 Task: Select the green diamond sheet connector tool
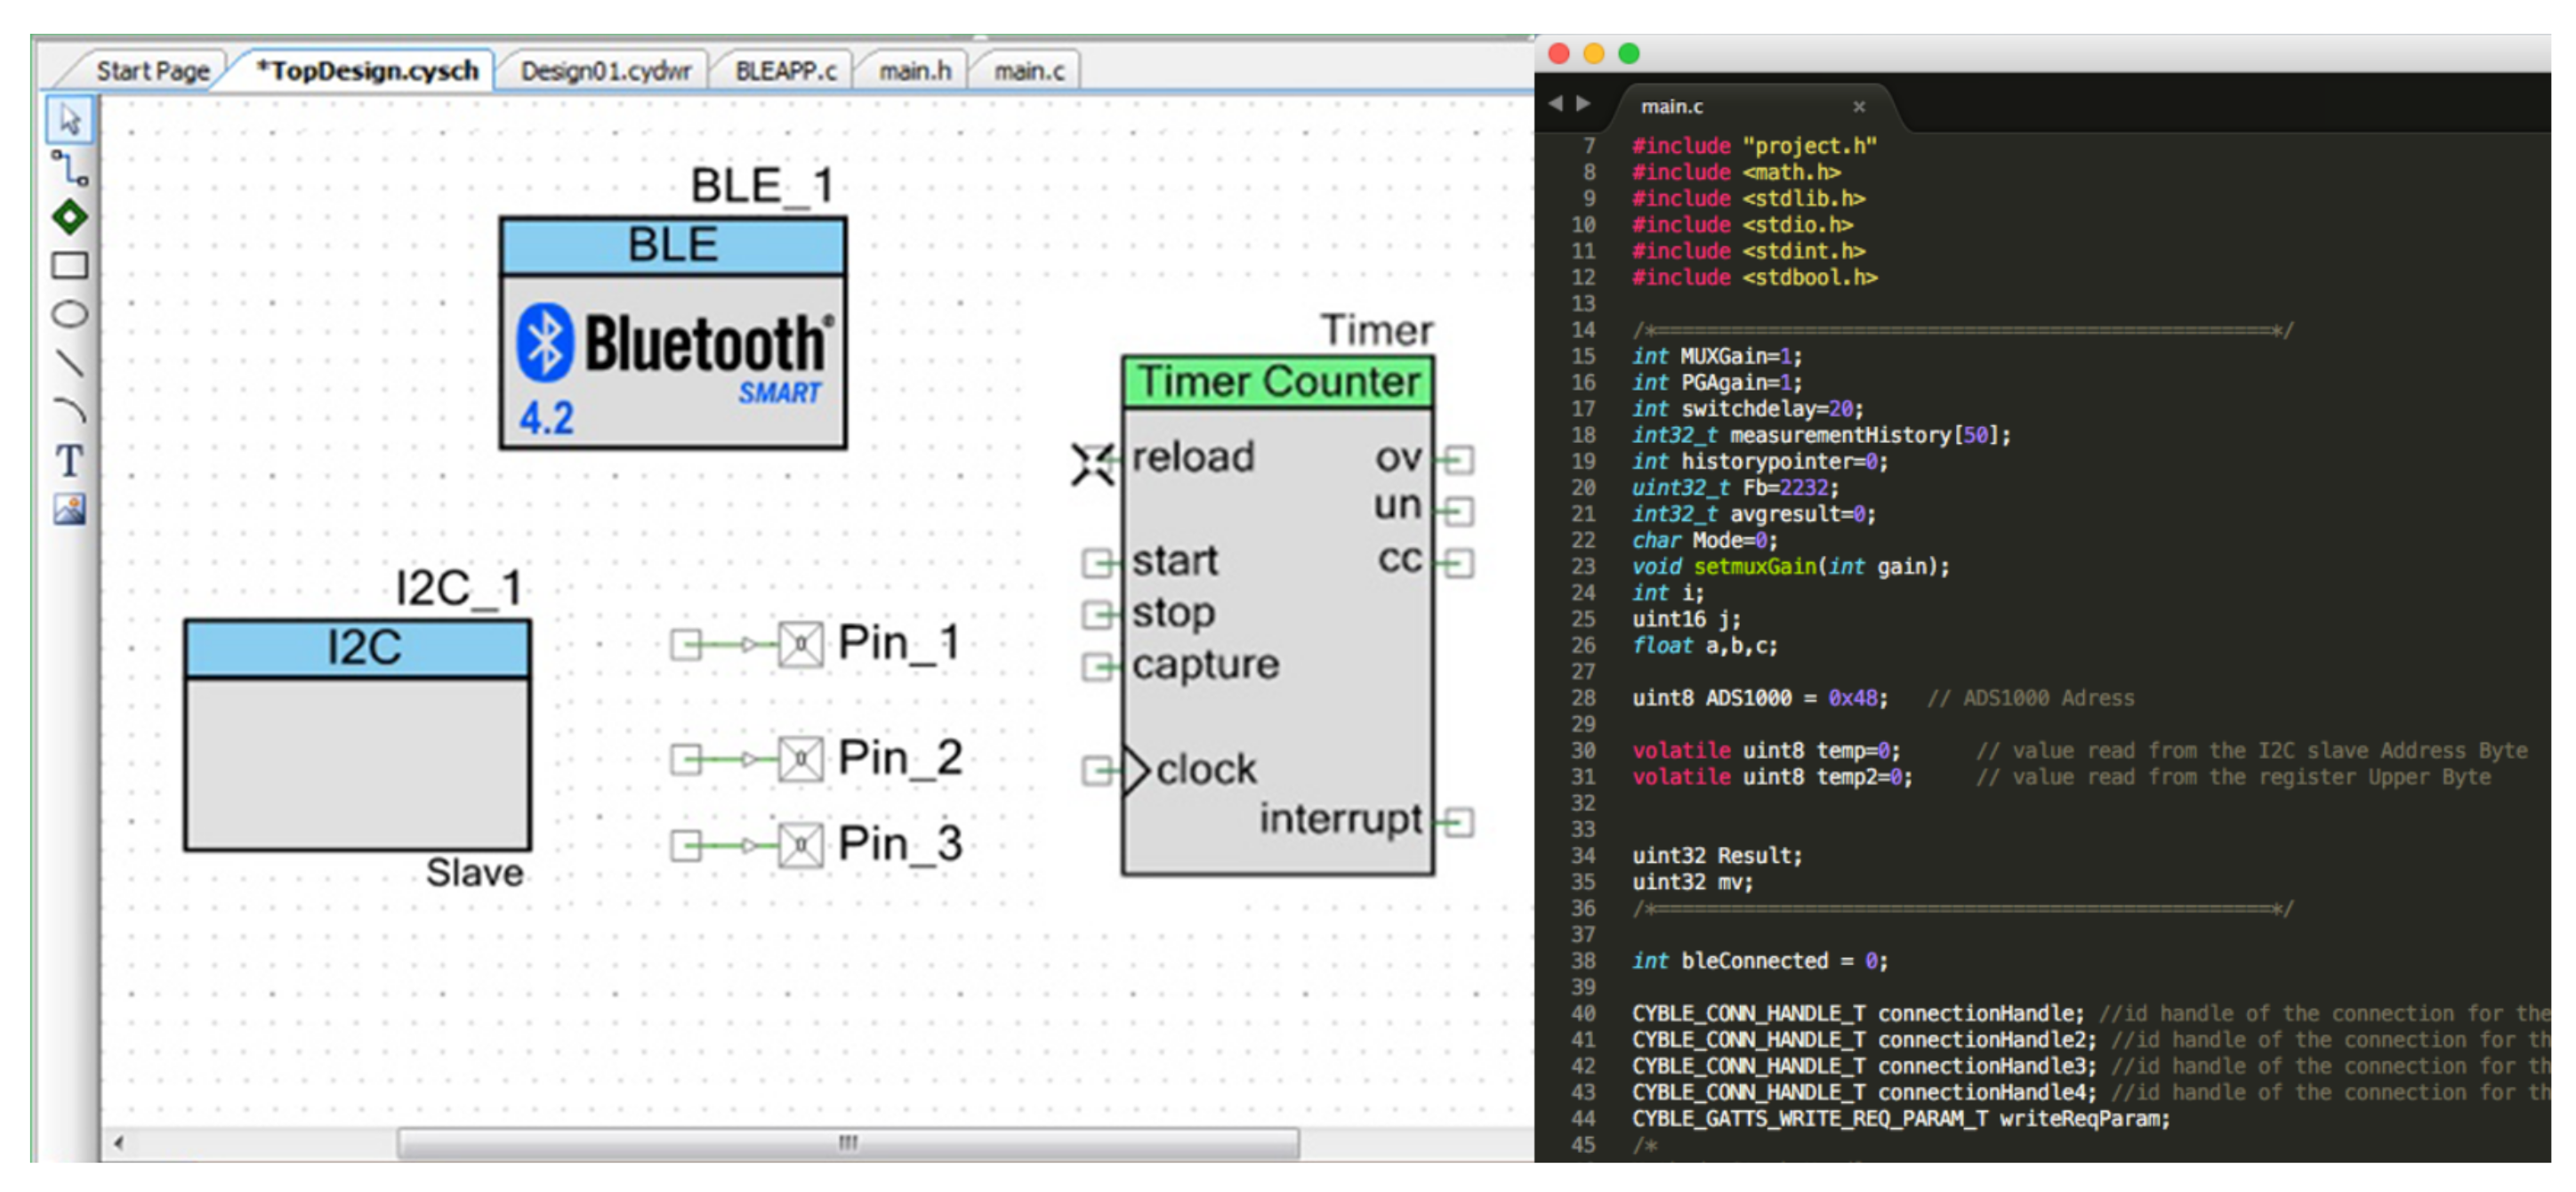69,217
